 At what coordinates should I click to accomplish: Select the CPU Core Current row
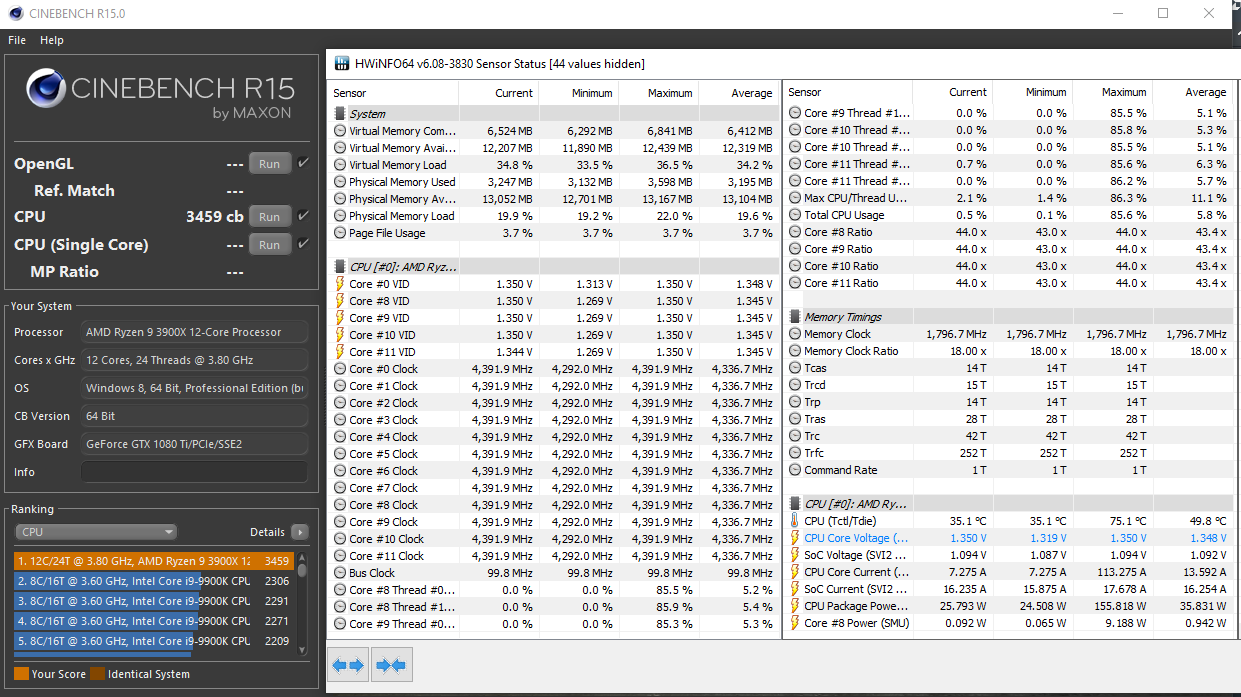coord(1009,572)
